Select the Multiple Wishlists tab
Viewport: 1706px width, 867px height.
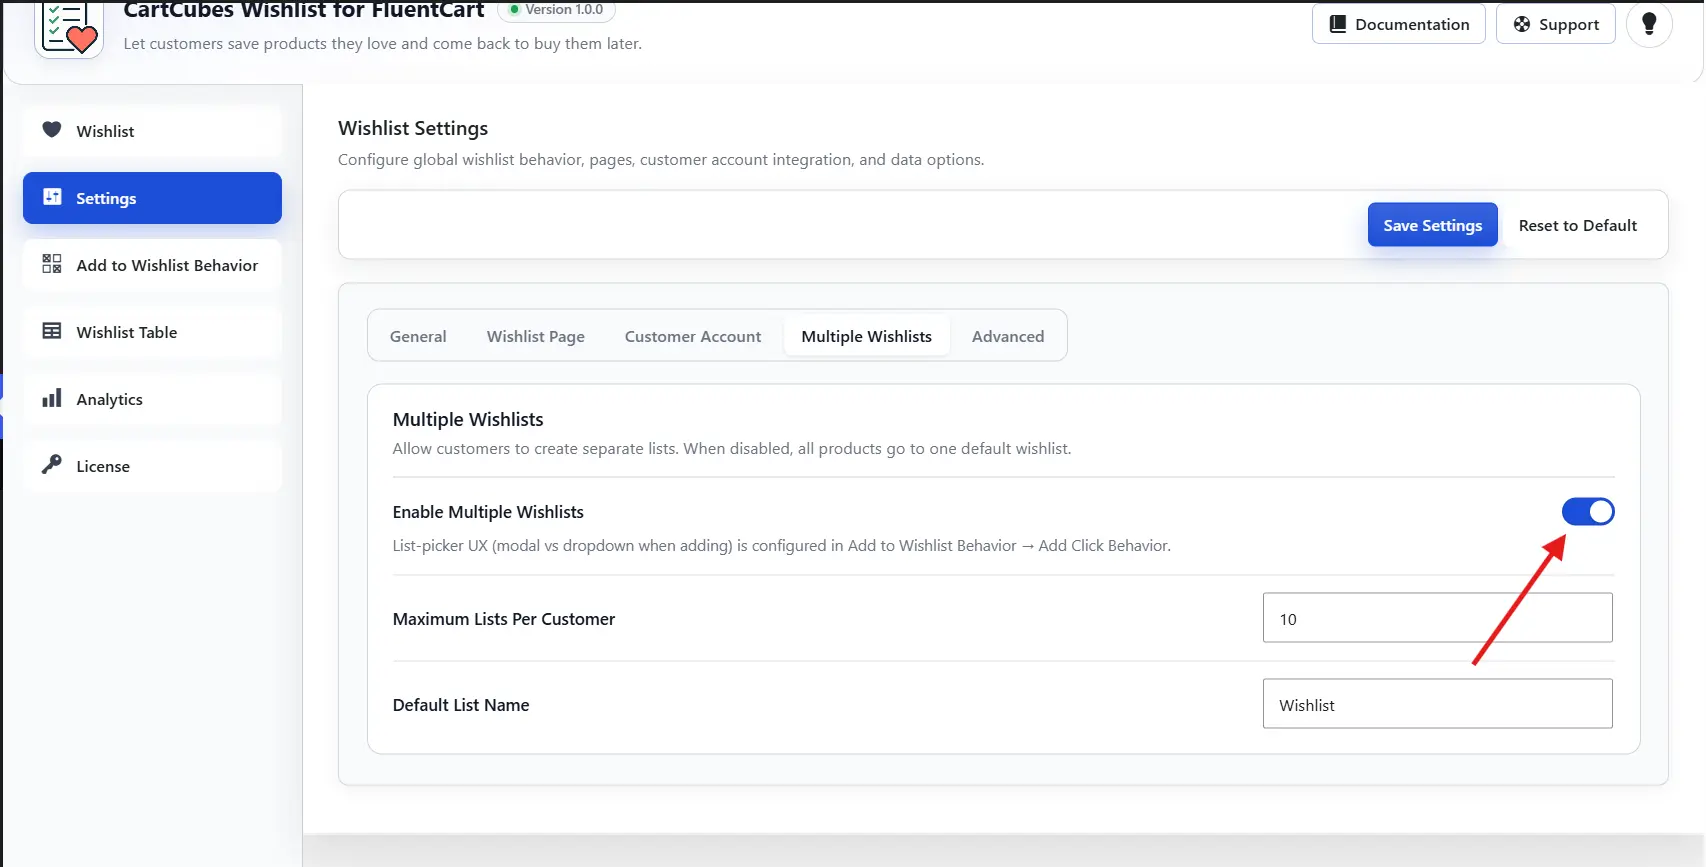point(867,336)
